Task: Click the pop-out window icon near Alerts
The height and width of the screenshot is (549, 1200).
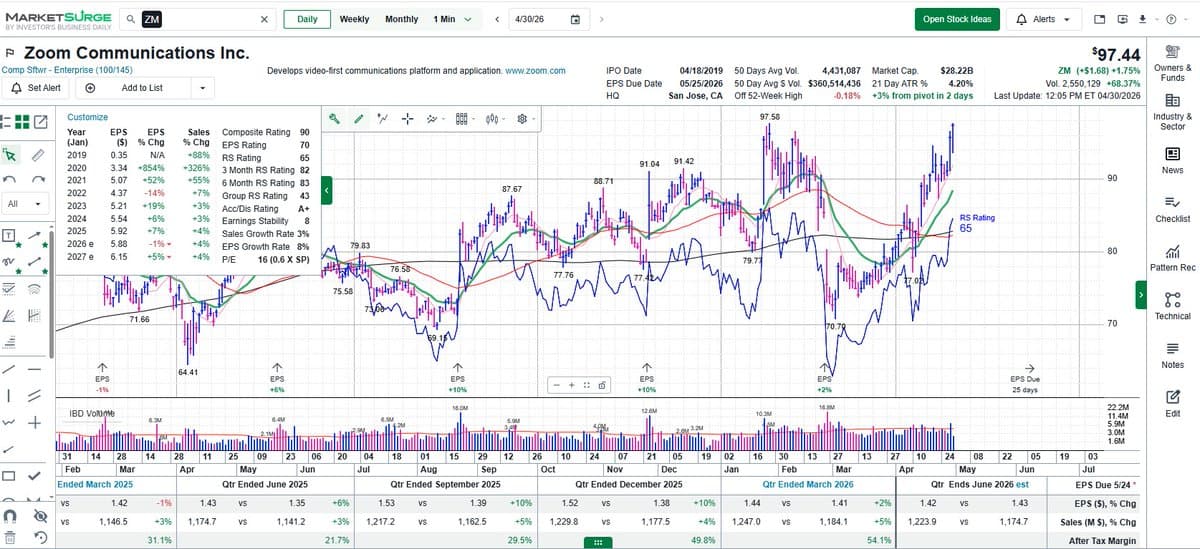Action: (1099, 19)
